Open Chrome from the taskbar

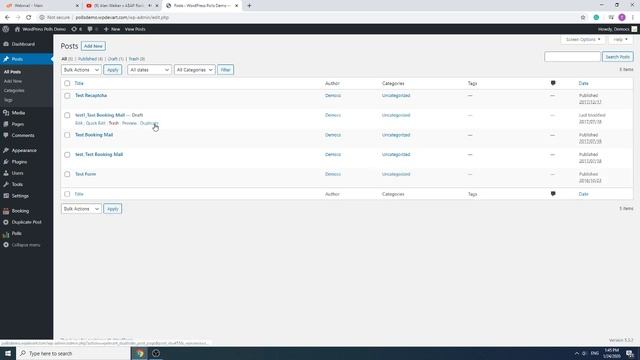tap(140, 353)
